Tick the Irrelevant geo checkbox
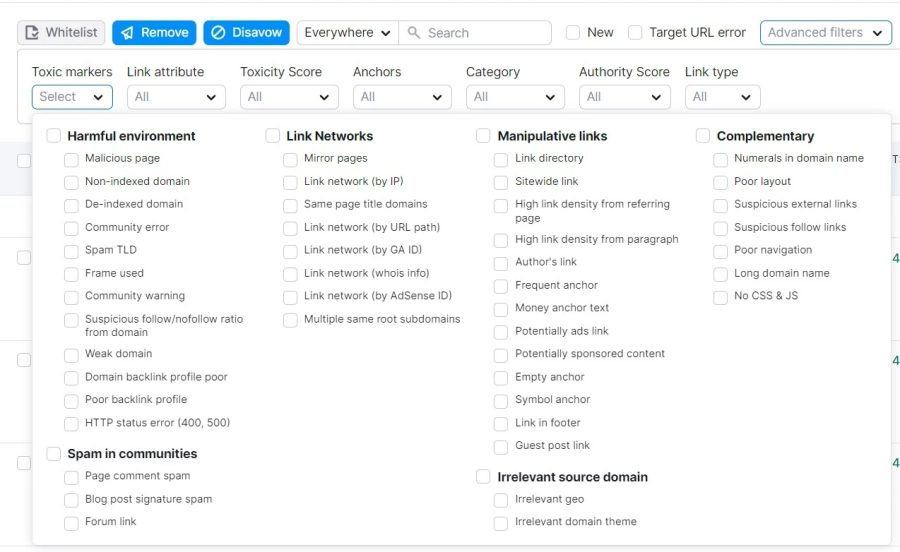 pyautogui.click(x=501, y=500)
